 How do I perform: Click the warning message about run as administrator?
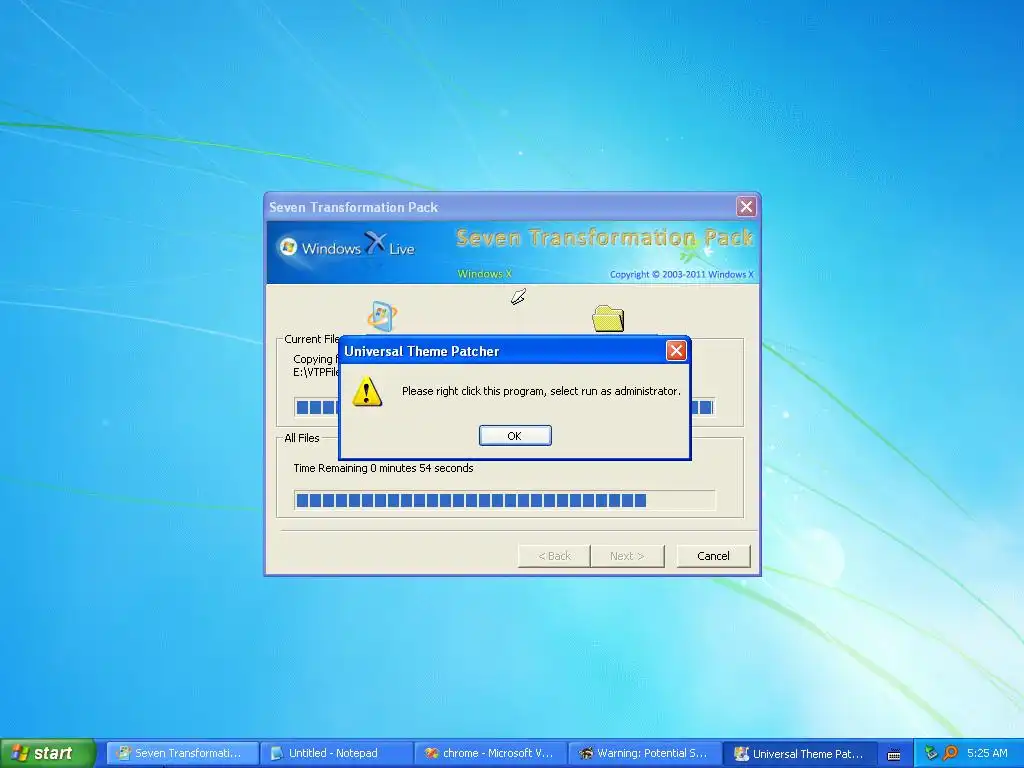(x=541, y=391)
